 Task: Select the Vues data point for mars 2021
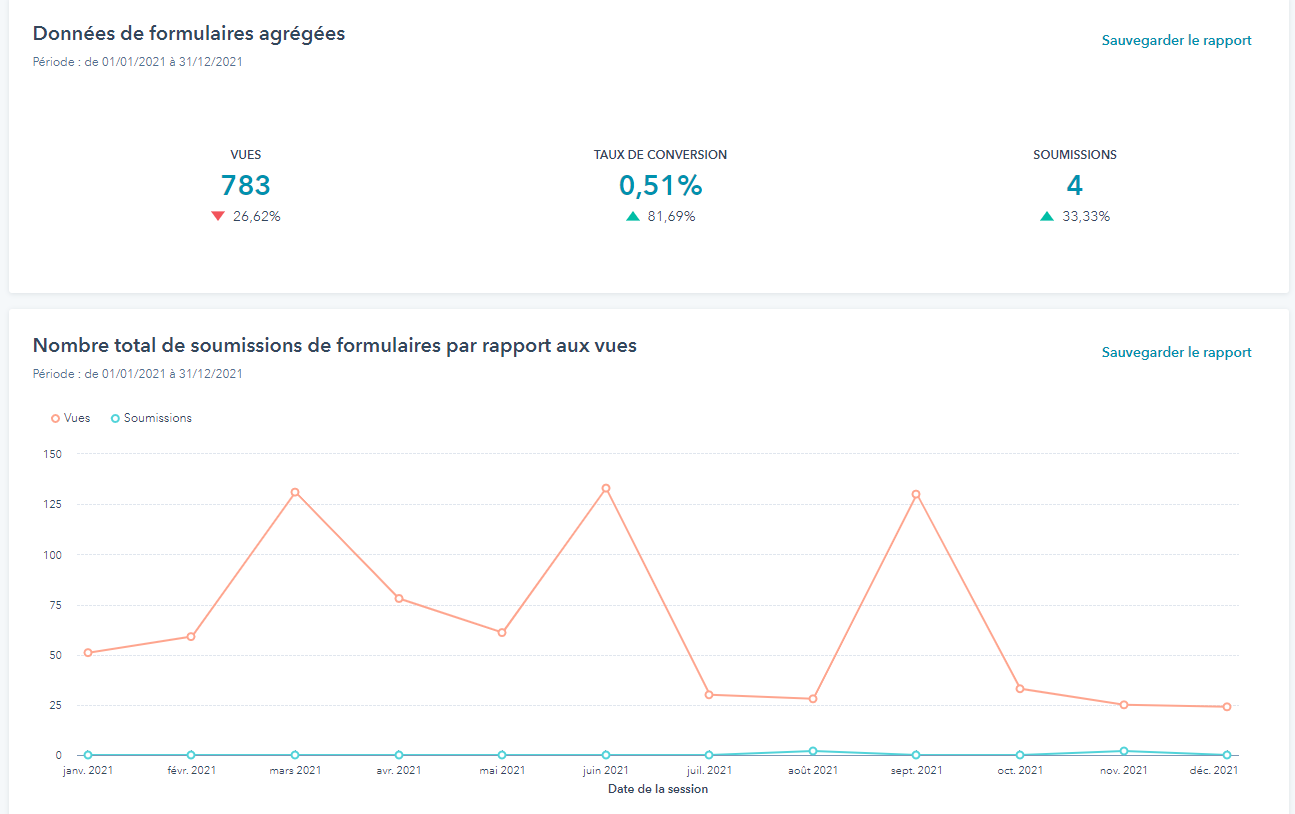click(295, 492)
